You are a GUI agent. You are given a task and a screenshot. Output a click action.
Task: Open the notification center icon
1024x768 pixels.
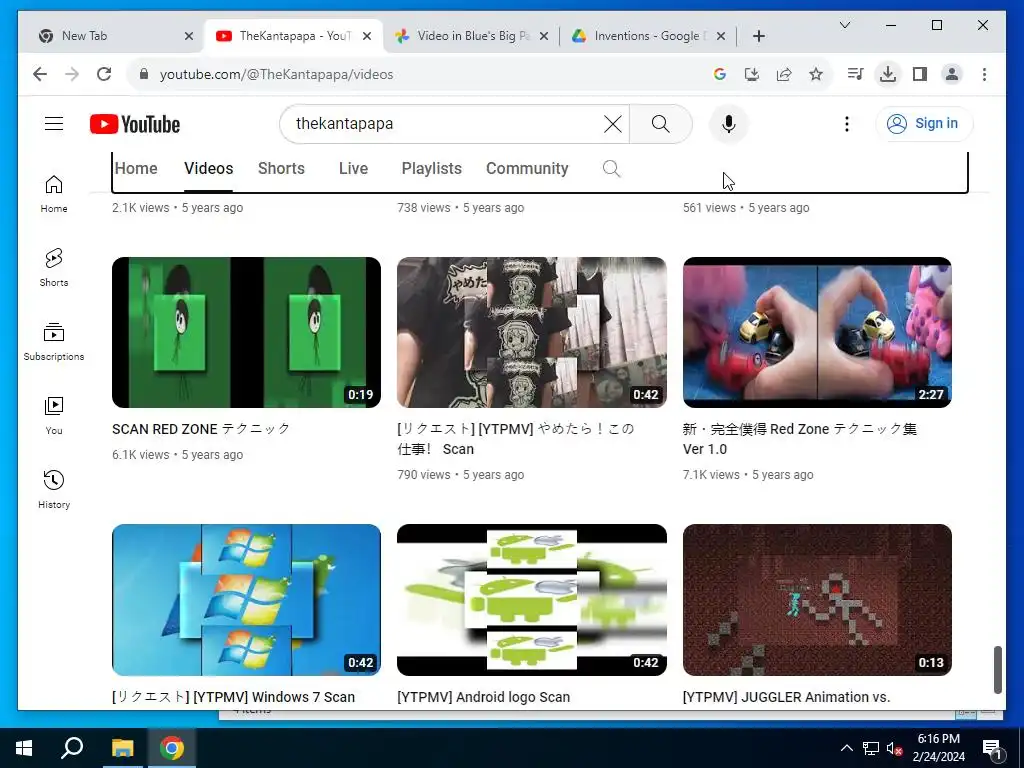[992, 748]
